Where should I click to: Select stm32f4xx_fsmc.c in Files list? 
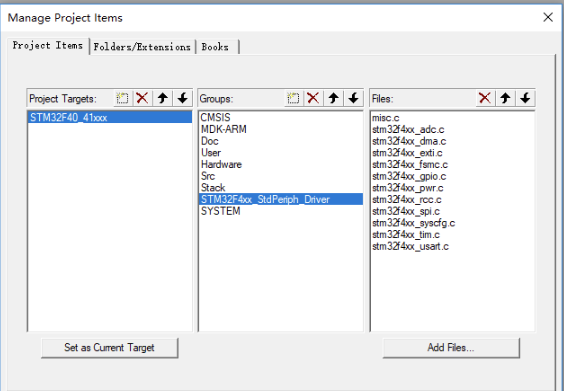click(x=452, y=164)
